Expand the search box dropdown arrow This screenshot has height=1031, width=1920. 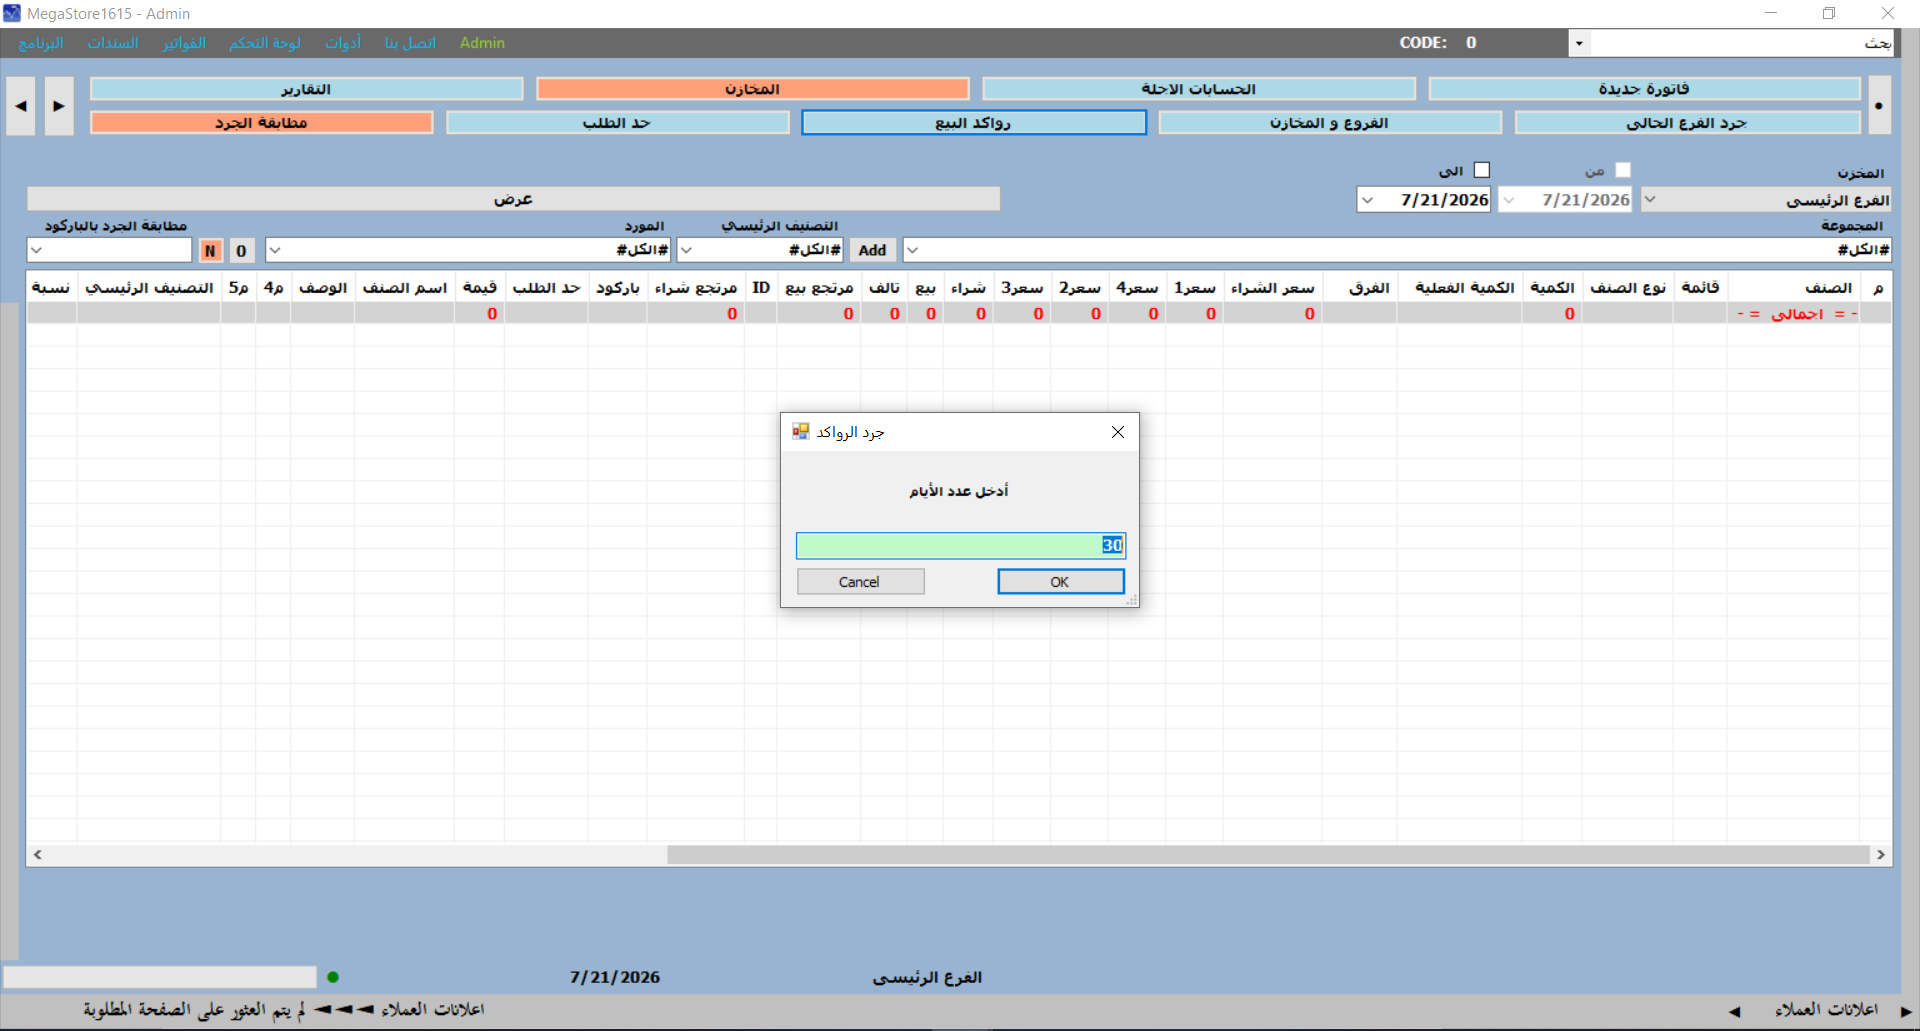point(1579,43)
